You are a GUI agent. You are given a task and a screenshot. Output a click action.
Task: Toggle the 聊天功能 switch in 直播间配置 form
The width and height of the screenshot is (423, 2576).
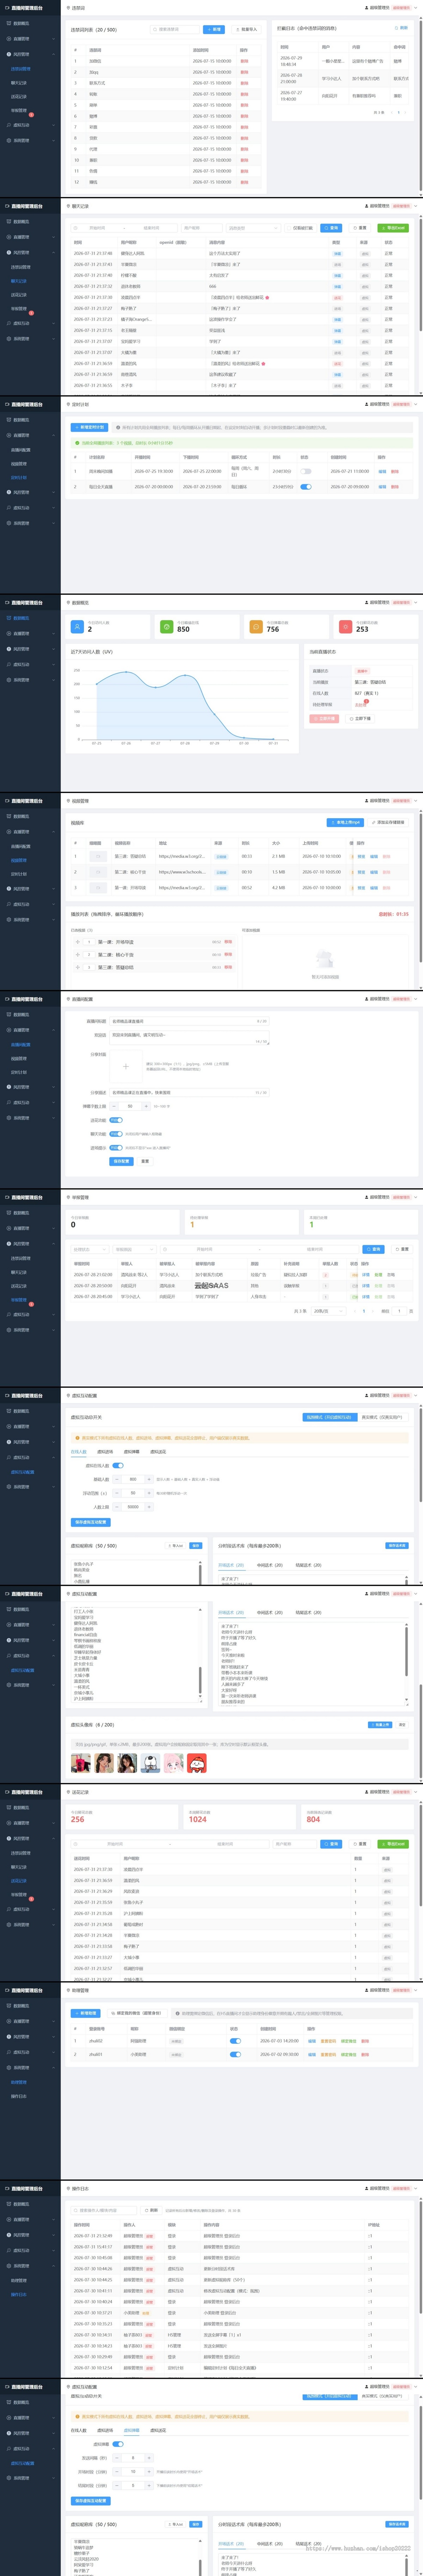[x=116, y=1134]
